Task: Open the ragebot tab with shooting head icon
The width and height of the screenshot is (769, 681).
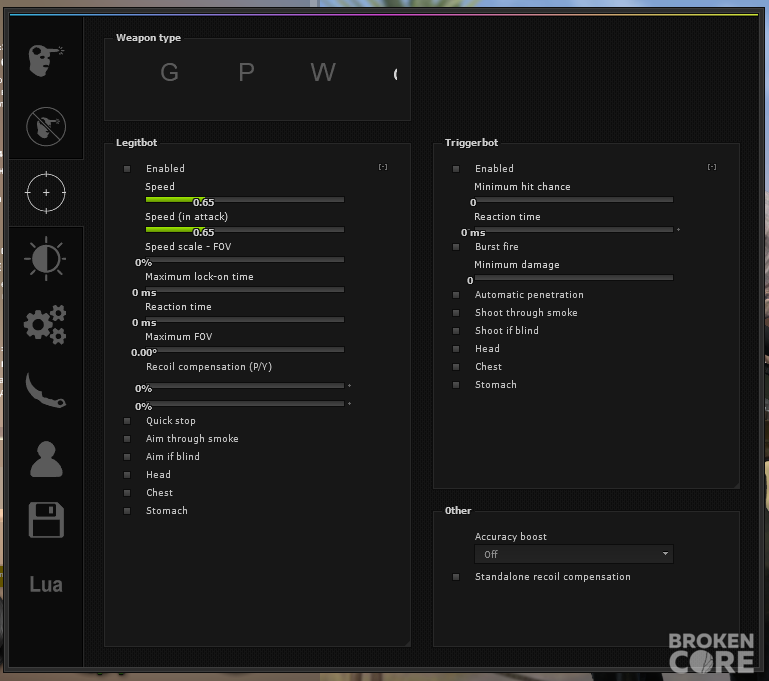Action: coord(46,60)
